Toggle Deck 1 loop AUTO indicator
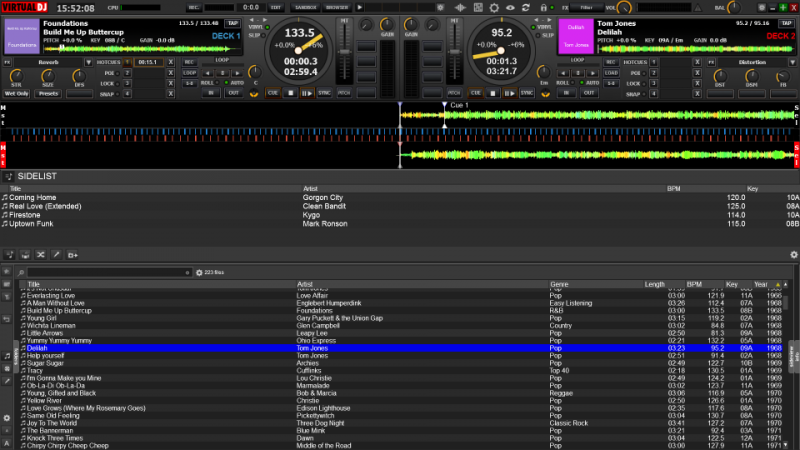Screen dimensions: 800x450 [235, 83]
